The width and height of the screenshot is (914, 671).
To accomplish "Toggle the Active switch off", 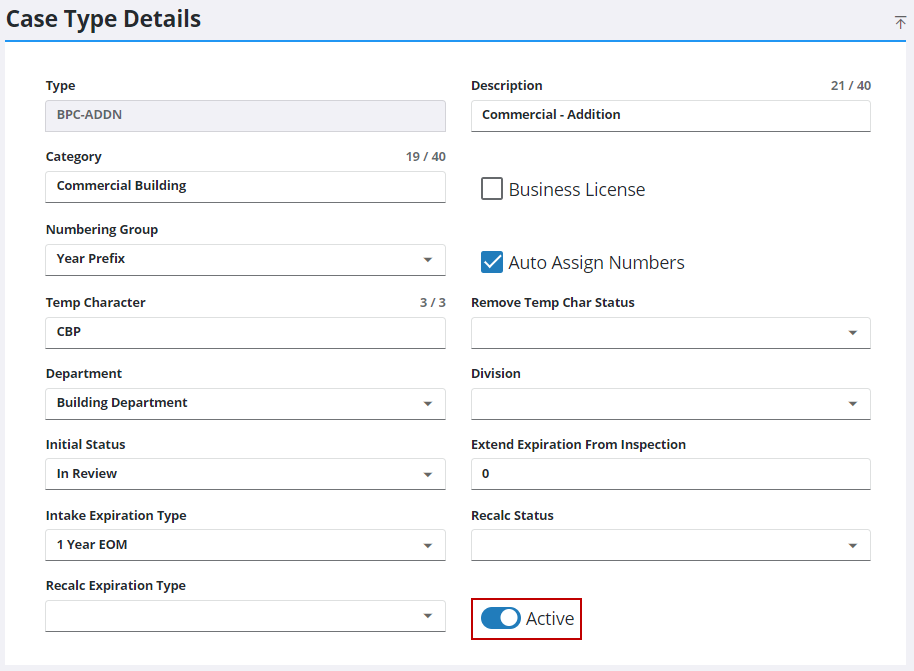I will tap(500, 618).
